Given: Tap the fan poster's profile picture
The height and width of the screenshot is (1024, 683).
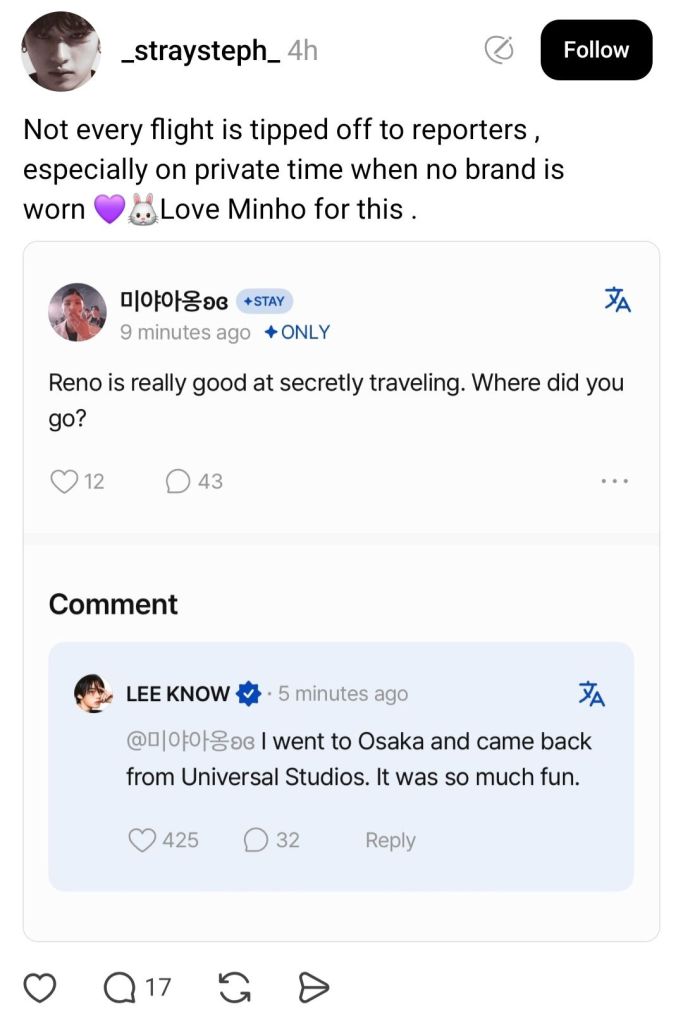Looking at the screenshot, I should pos(77,313).
